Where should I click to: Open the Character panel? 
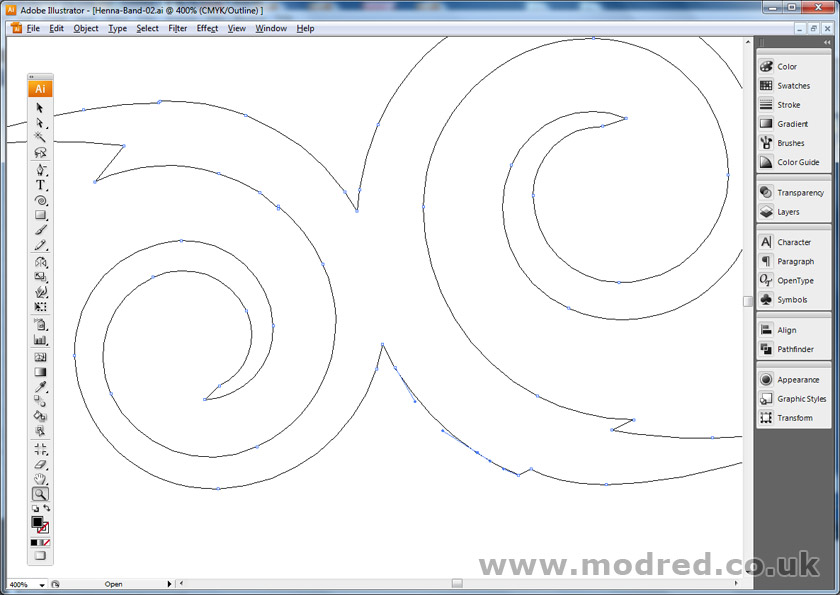point(794,241)
